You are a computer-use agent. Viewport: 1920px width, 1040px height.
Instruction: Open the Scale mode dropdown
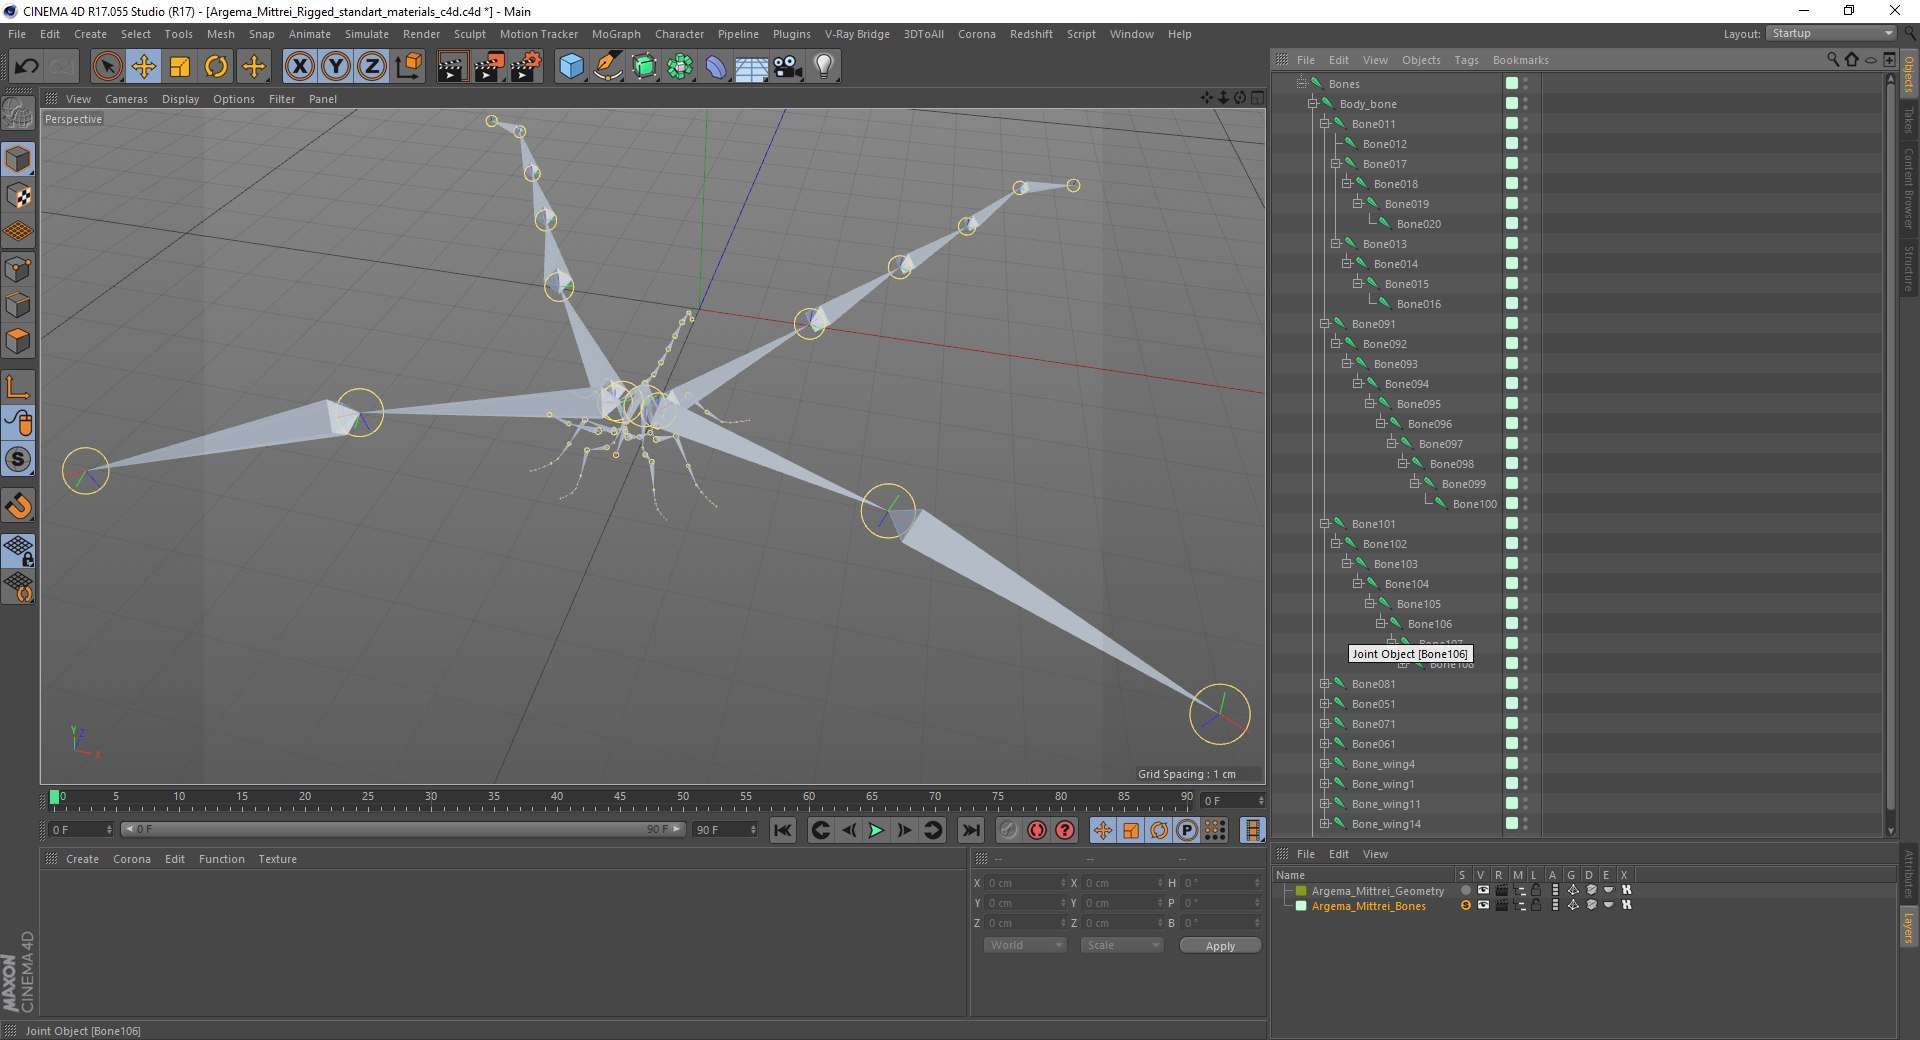pos(1122,945)
